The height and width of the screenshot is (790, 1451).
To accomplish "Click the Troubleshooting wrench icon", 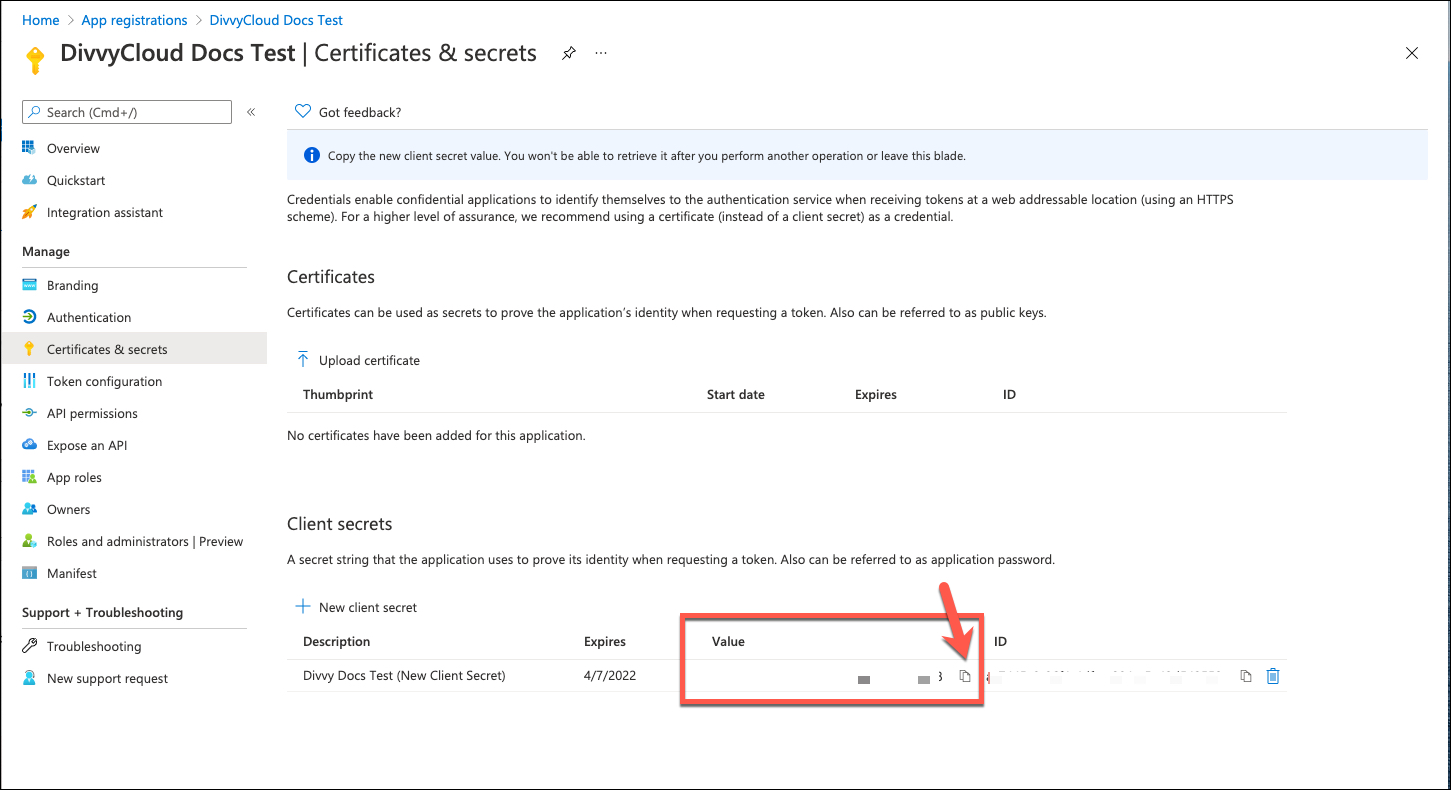I will [x=29, y=646].
